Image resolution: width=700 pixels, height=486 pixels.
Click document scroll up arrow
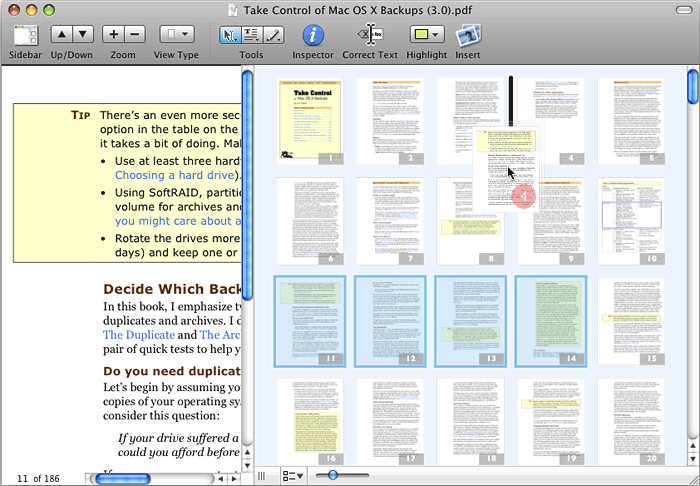pos(247,452)
